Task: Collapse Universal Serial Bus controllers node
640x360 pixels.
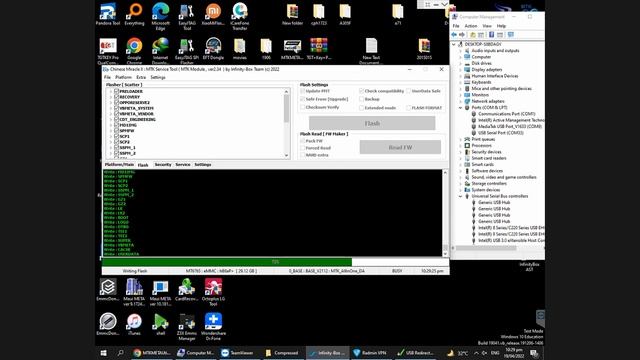Action: 460,196
